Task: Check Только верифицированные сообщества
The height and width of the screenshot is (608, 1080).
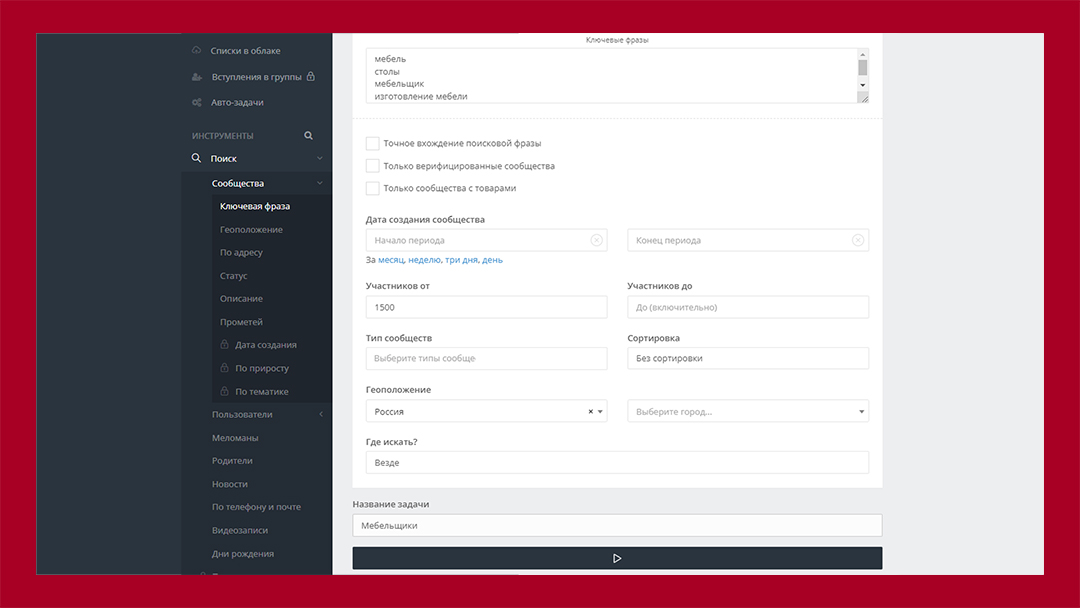Action: pos(373,166)
